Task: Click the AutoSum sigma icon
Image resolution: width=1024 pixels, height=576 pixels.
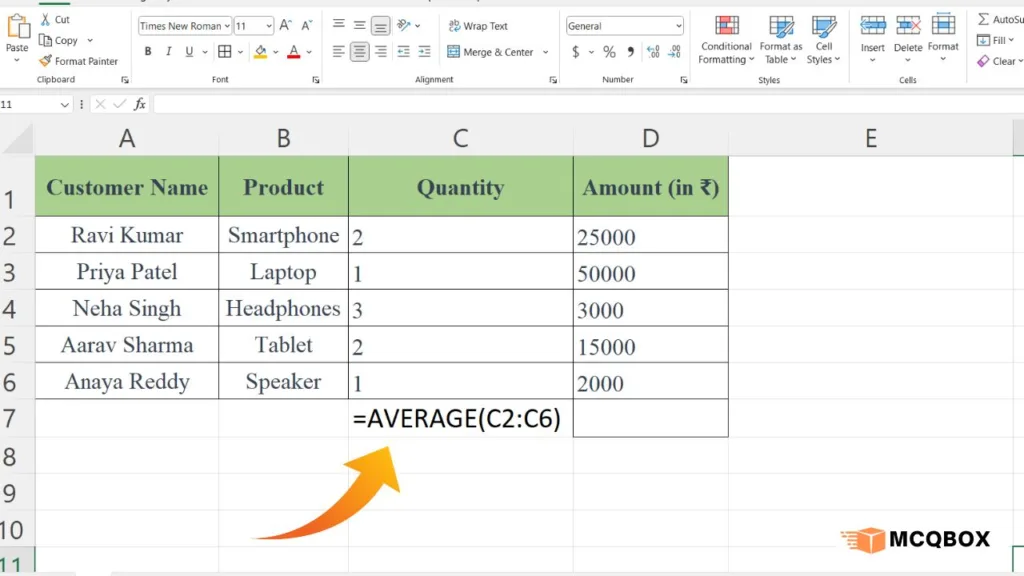Action: (984, 19)
